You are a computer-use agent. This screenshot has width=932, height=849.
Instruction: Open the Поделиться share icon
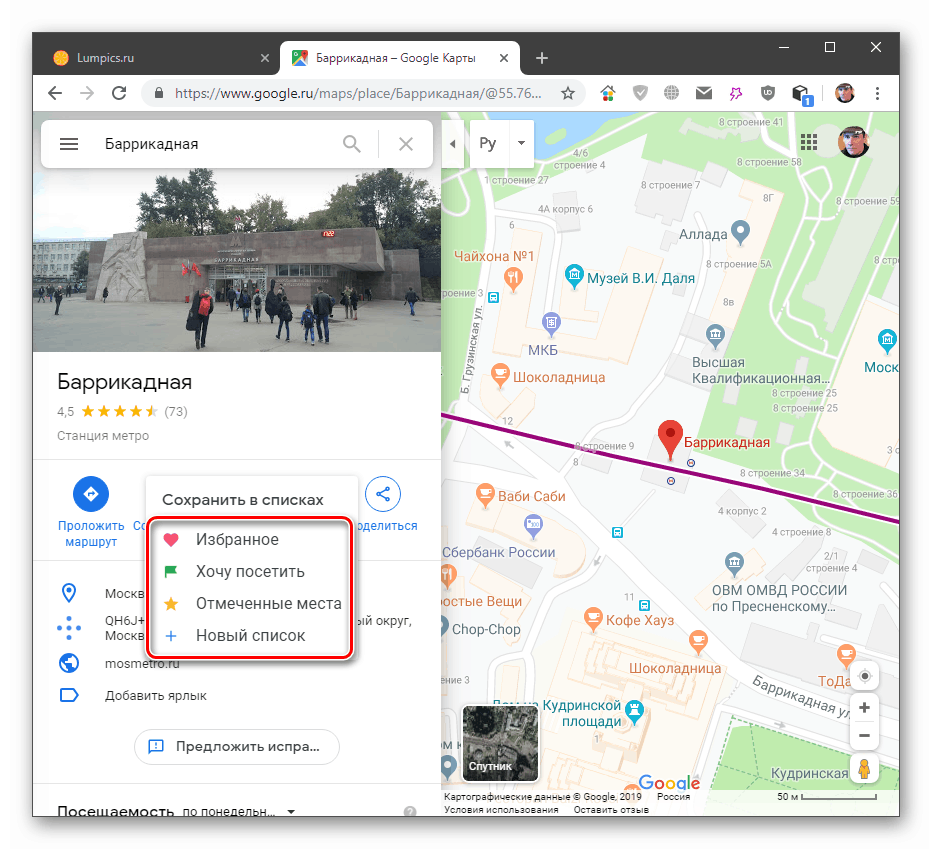tap(383, 494)
